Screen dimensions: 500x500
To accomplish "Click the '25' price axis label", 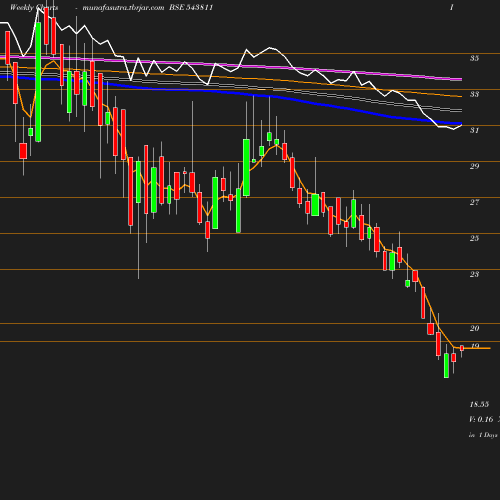I will 474,238.
